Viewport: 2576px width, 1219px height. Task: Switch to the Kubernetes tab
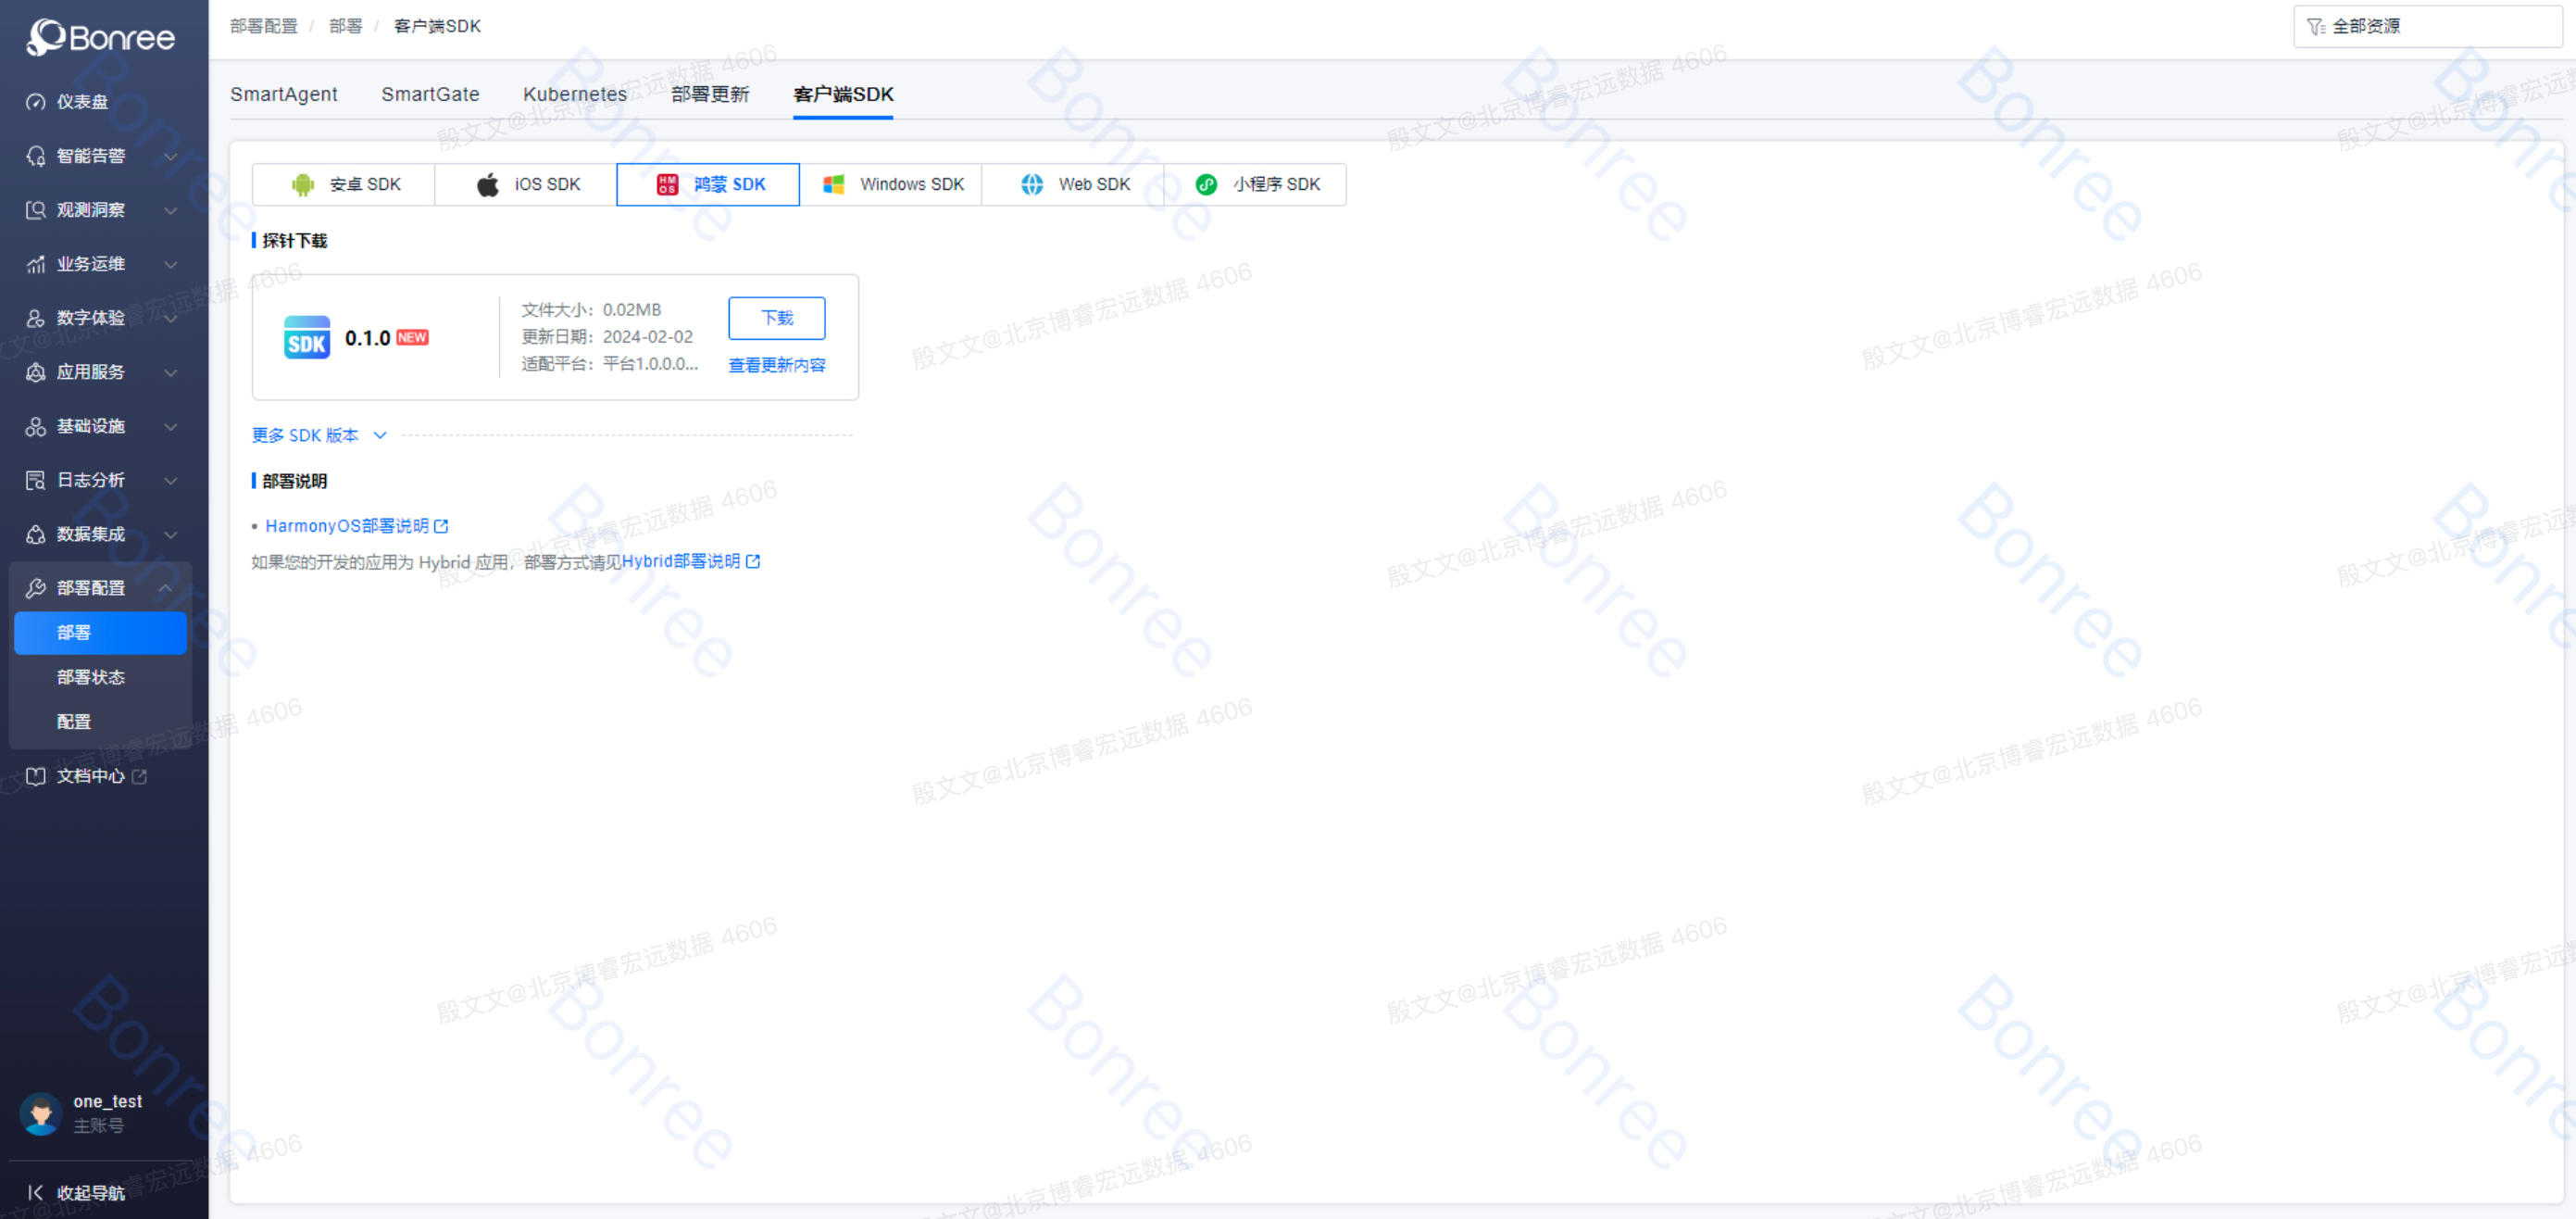coord(574,94)
